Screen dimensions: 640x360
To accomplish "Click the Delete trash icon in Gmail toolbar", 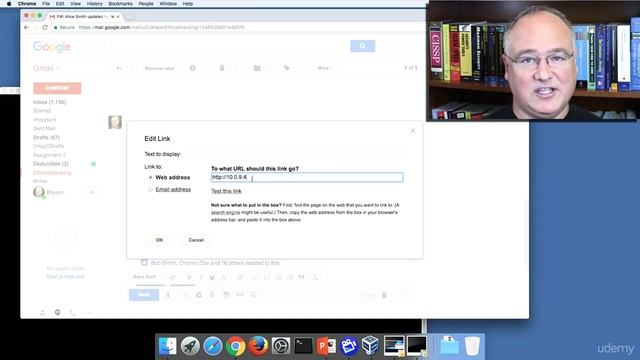I will pos(222,68).
